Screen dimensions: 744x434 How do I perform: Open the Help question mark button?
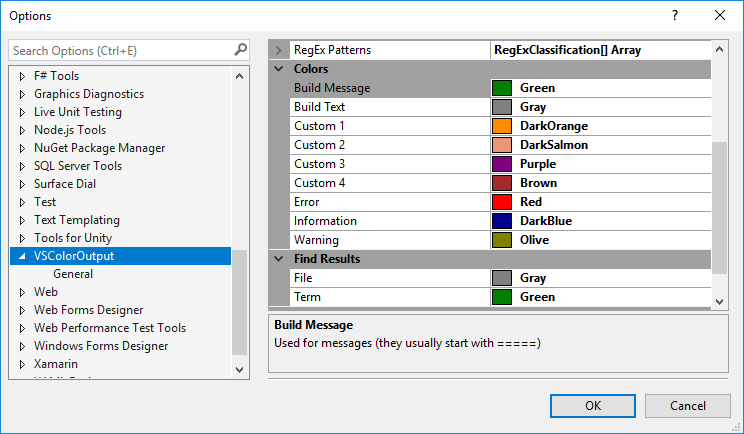point(674,16)
